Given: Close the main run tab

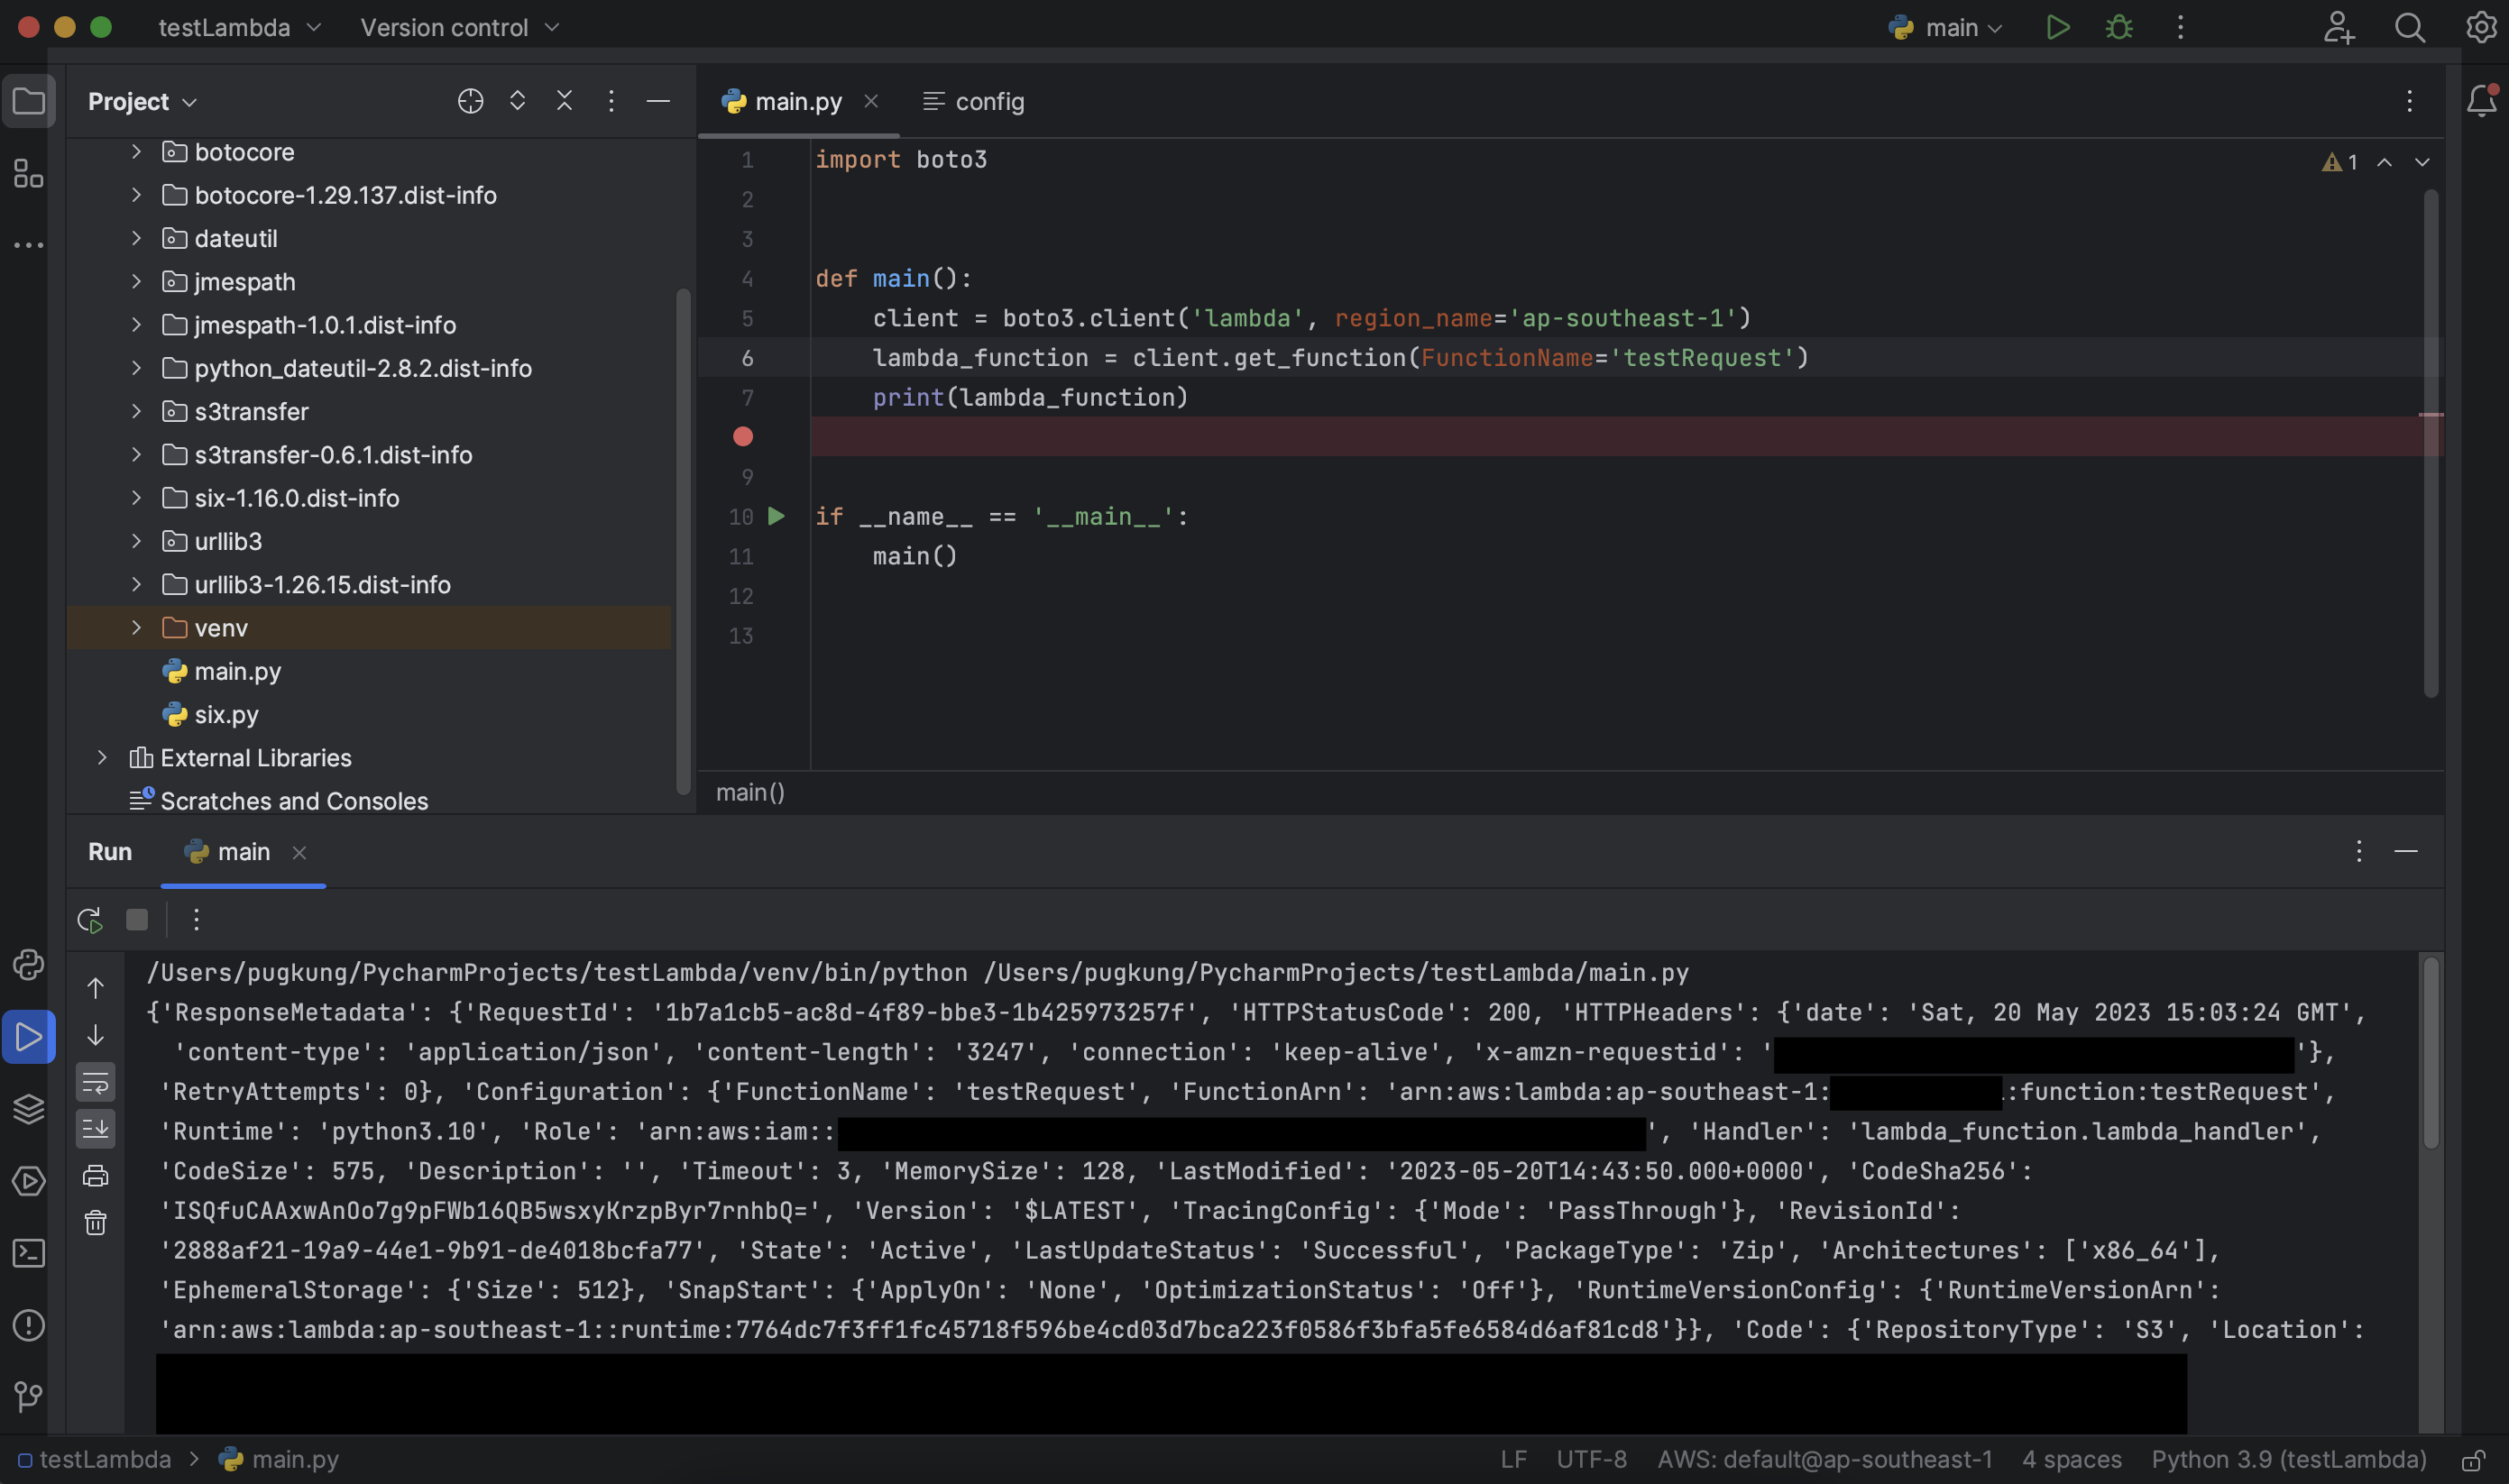Looking at the screenshot, I should 299,852.
